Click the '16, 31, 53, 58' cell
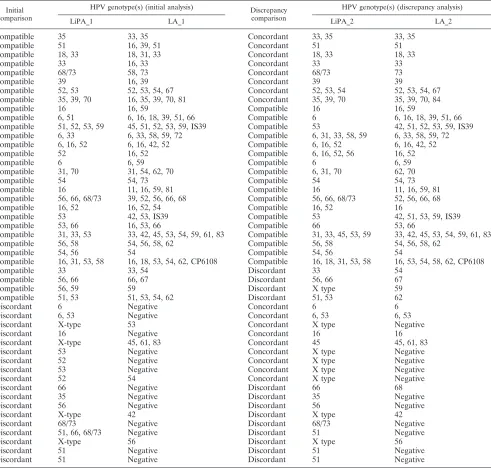Screen dimensions: 491x468 pyautogui.click(x=81, y=262)
